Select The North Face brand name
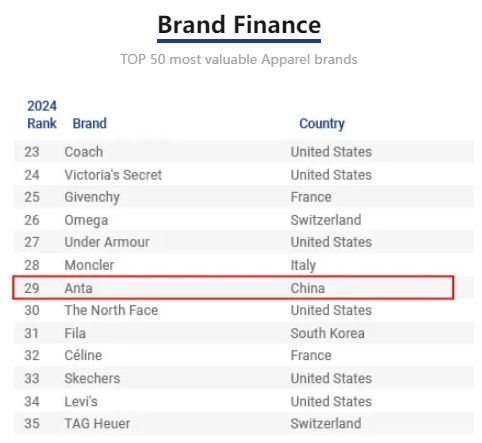 coord(111,310)
